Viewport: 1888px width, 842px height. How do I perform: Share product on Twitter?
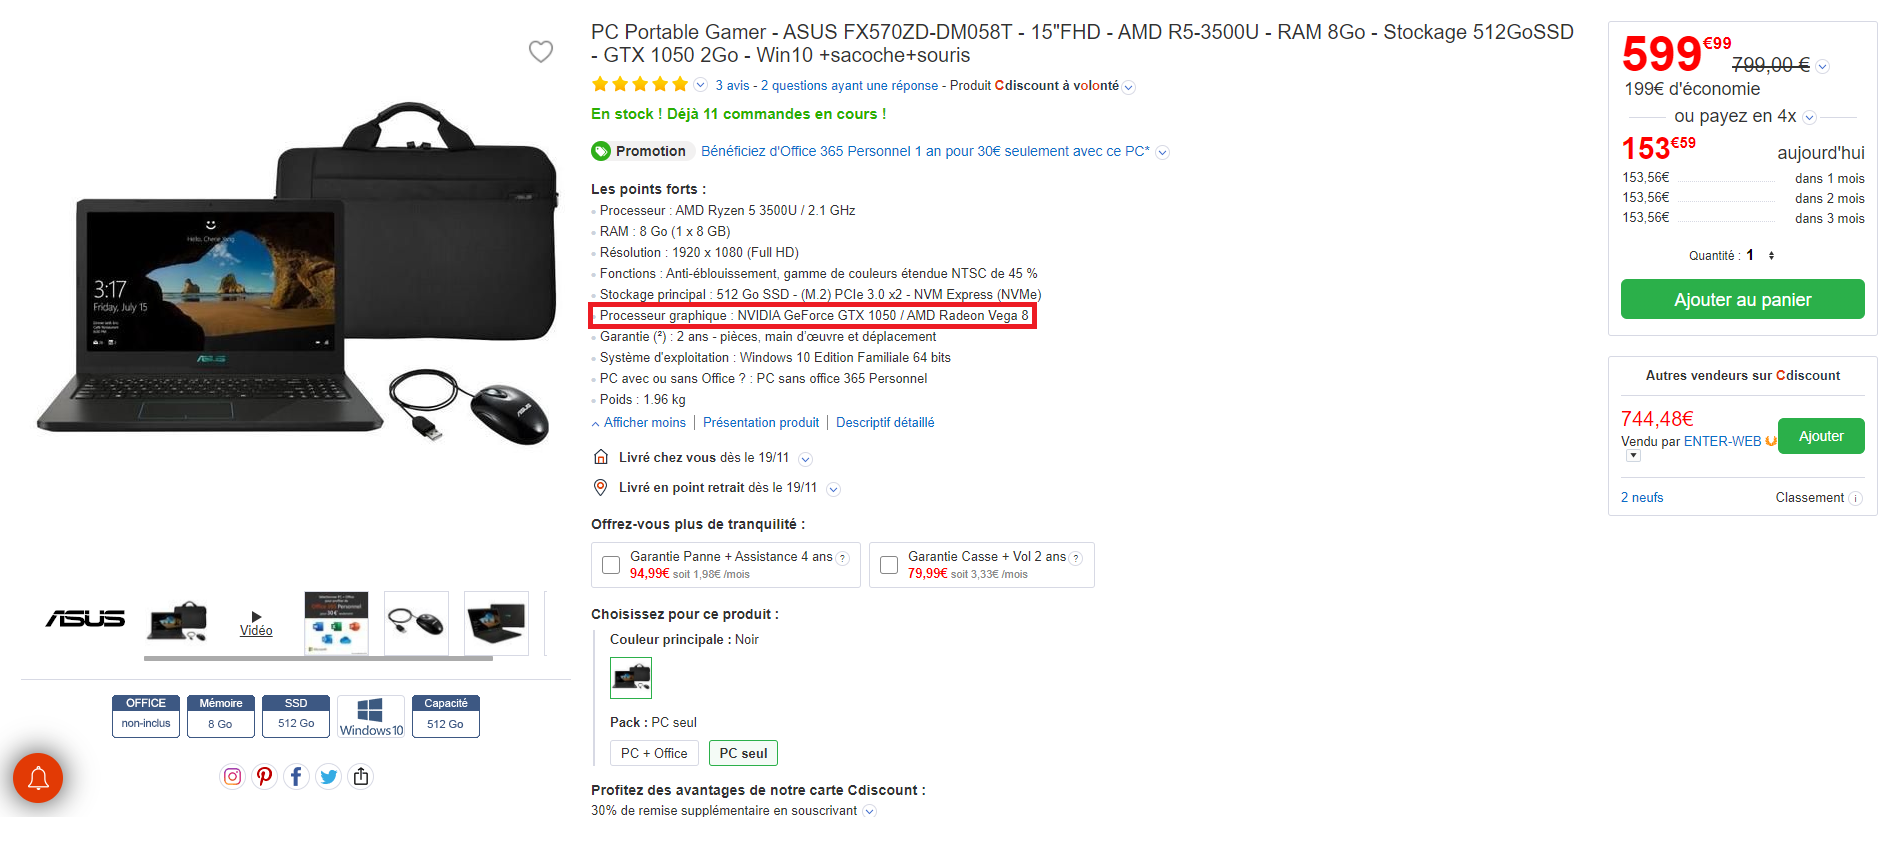(x=328, y=776)
